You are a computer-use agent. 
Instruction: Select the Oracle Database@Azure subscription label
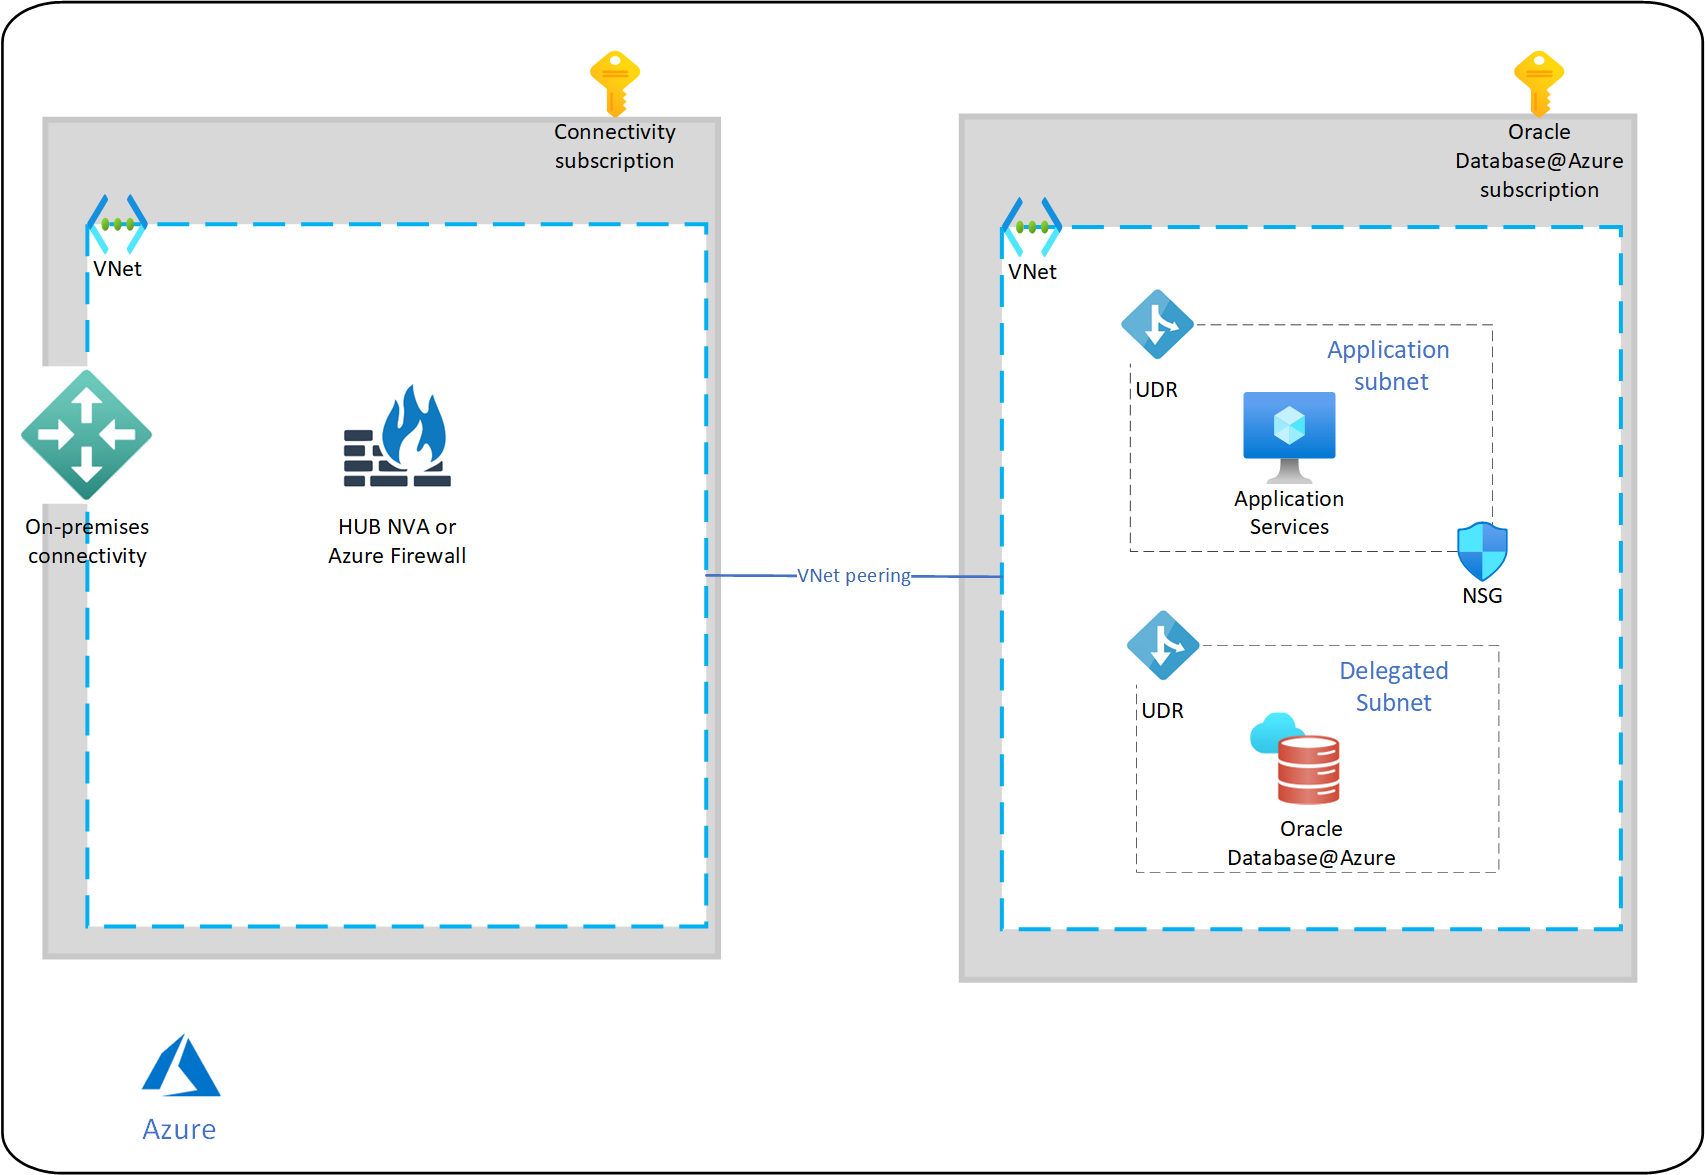click(x=1539, y=161)
